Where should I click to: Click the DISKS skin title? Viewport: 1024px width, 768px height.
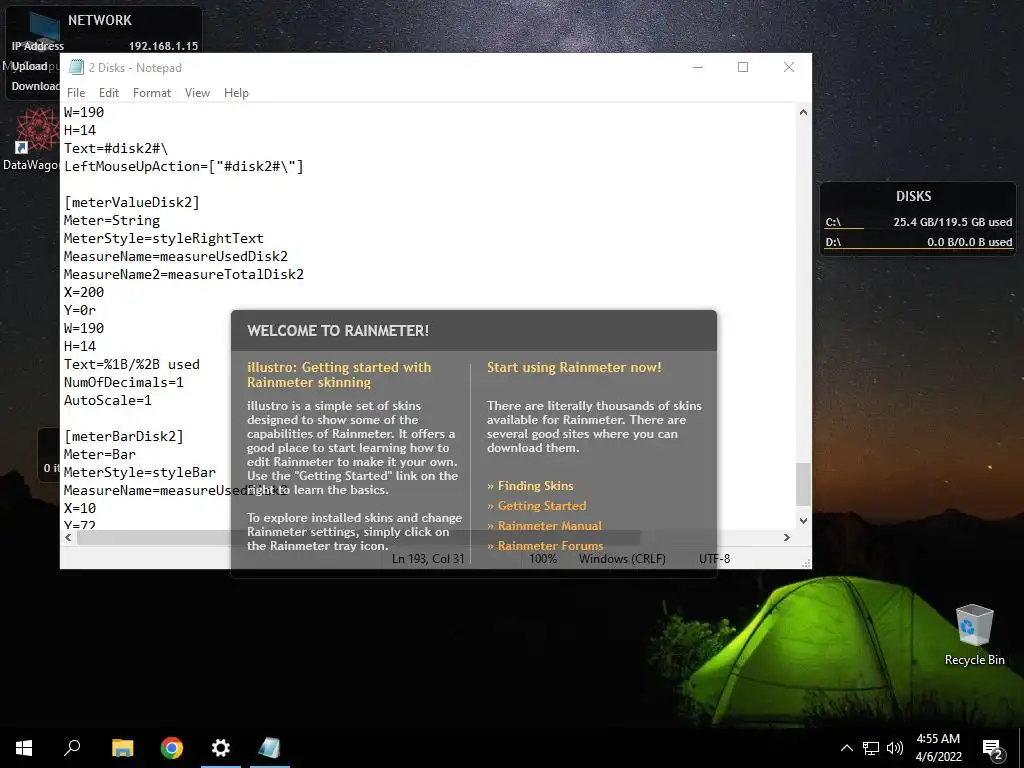click(x=914, y=196)
